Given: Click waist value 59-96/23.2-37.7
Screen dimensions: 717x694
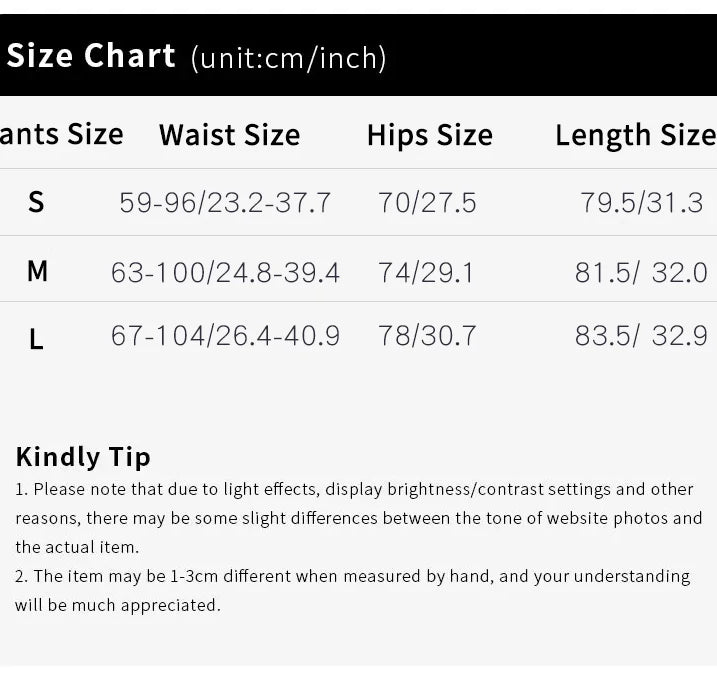Looking at the screenshot, I should click(x=225, y=203).
